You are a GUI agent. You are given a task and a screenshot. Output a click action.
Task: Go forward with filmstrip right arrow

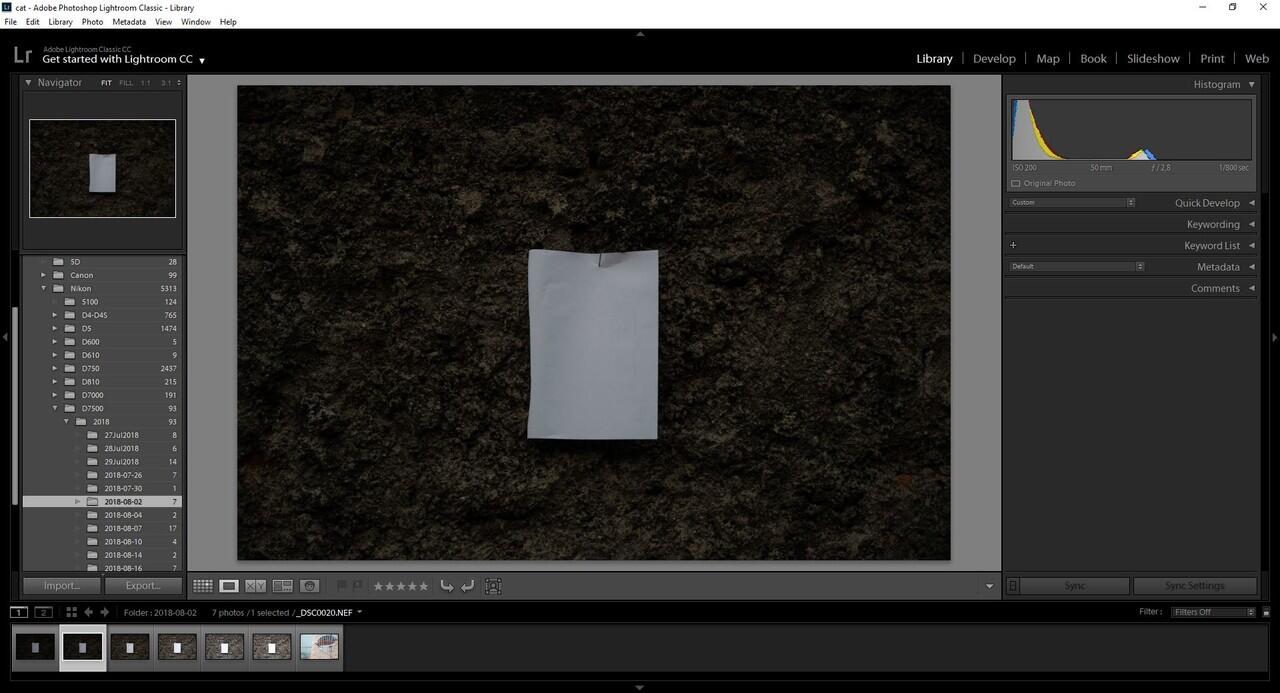(104, 612)
